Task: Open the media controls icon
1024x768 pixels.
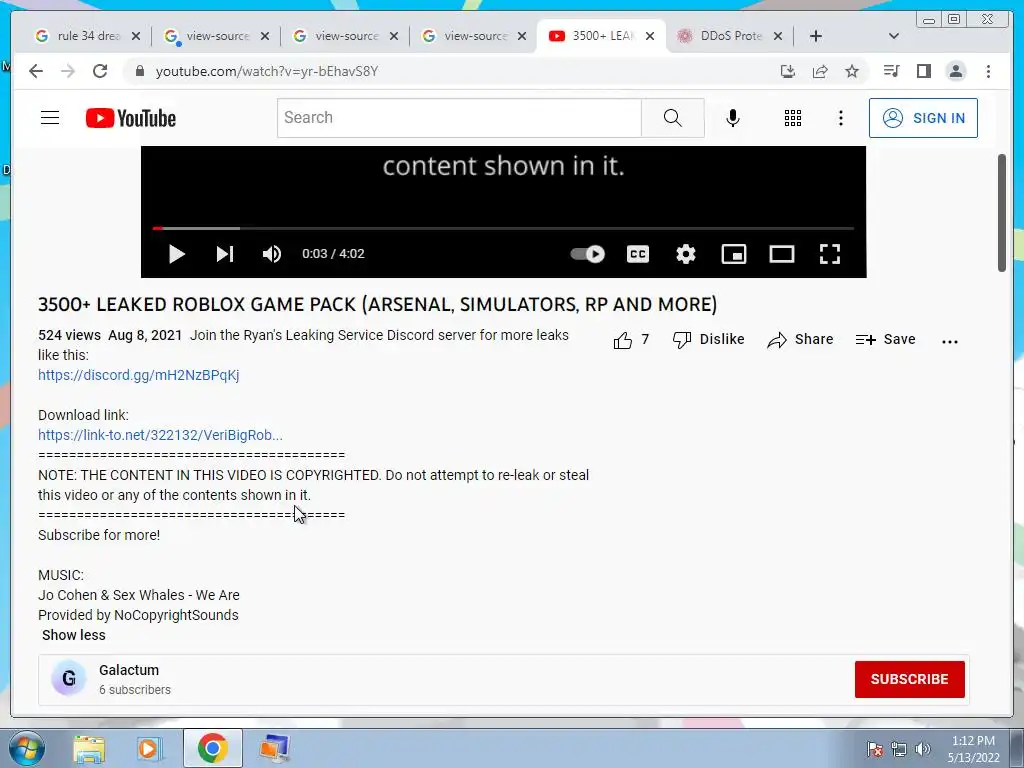Action: (x=891, y=71)
